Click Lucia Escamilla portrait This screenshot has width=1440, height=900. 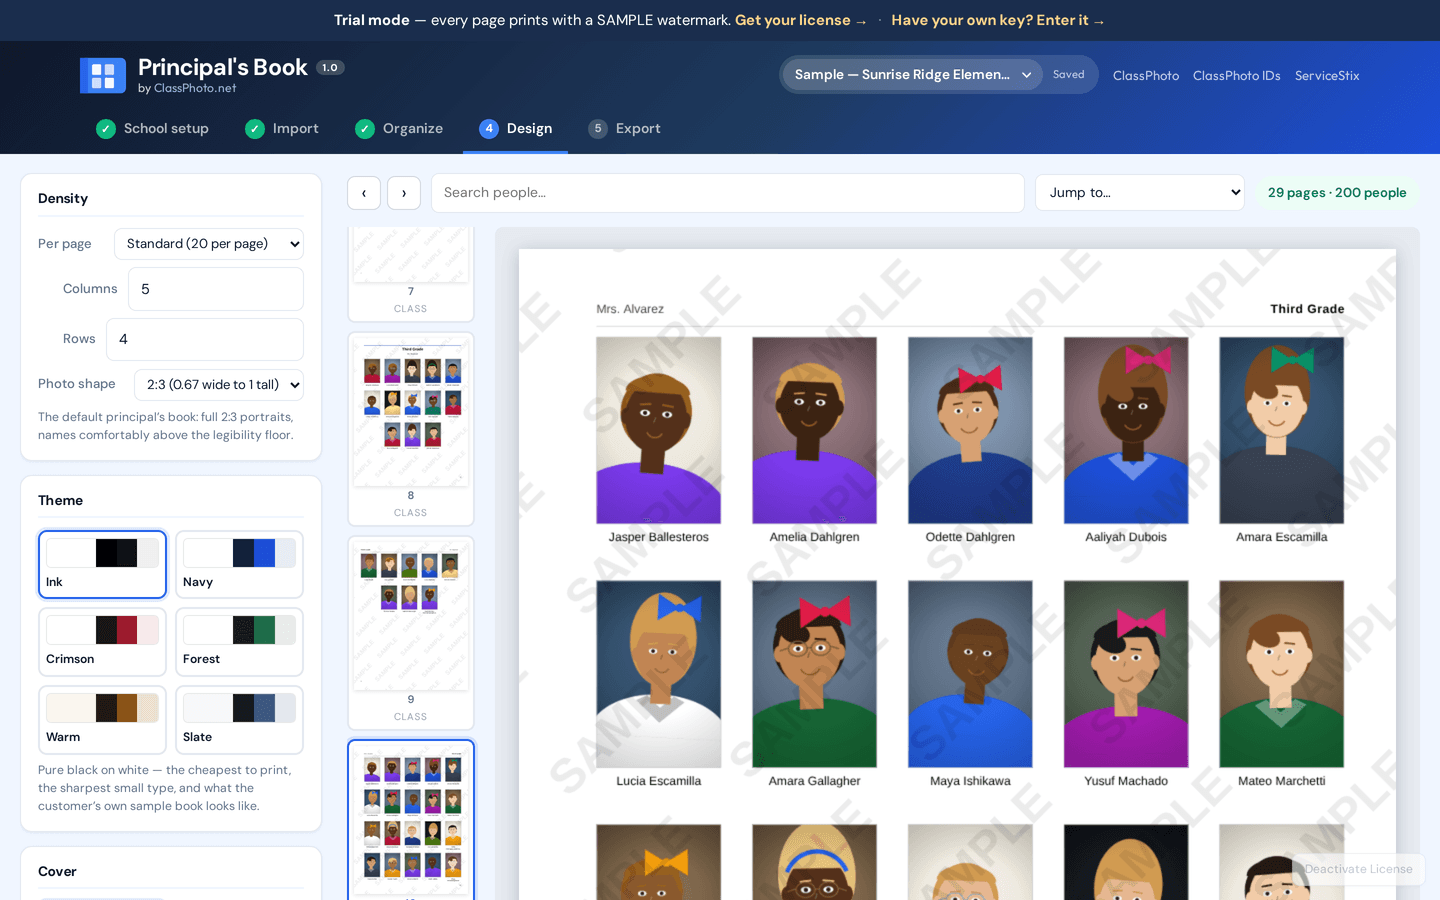(x=659, y=674)
